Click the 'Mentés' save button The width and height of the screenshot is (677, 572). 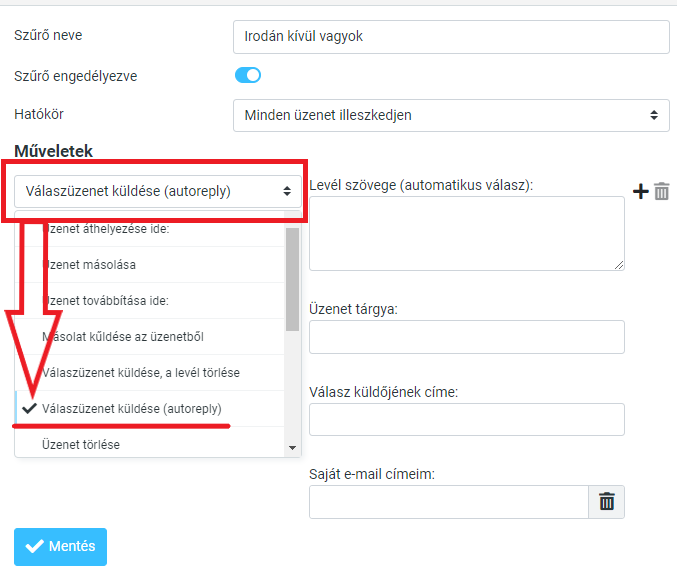(60, 546)
